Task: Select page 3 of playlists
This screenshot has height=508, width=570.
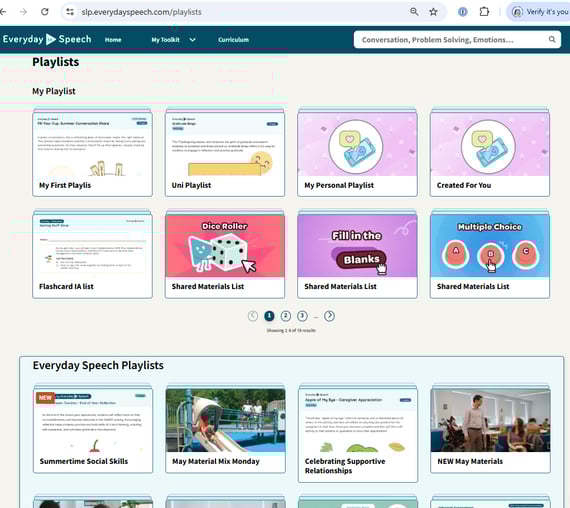Action: pyautogui.click(x=302, y=316)
